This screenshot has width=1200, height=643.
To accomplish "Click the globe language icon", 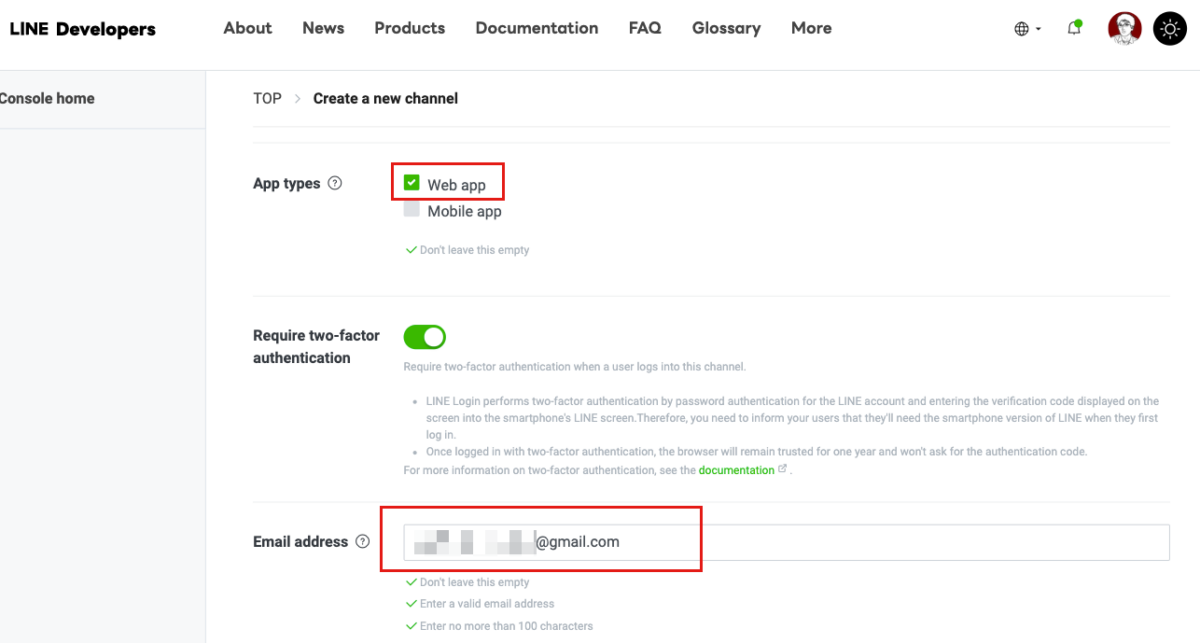I will (x=1021, y=29).
